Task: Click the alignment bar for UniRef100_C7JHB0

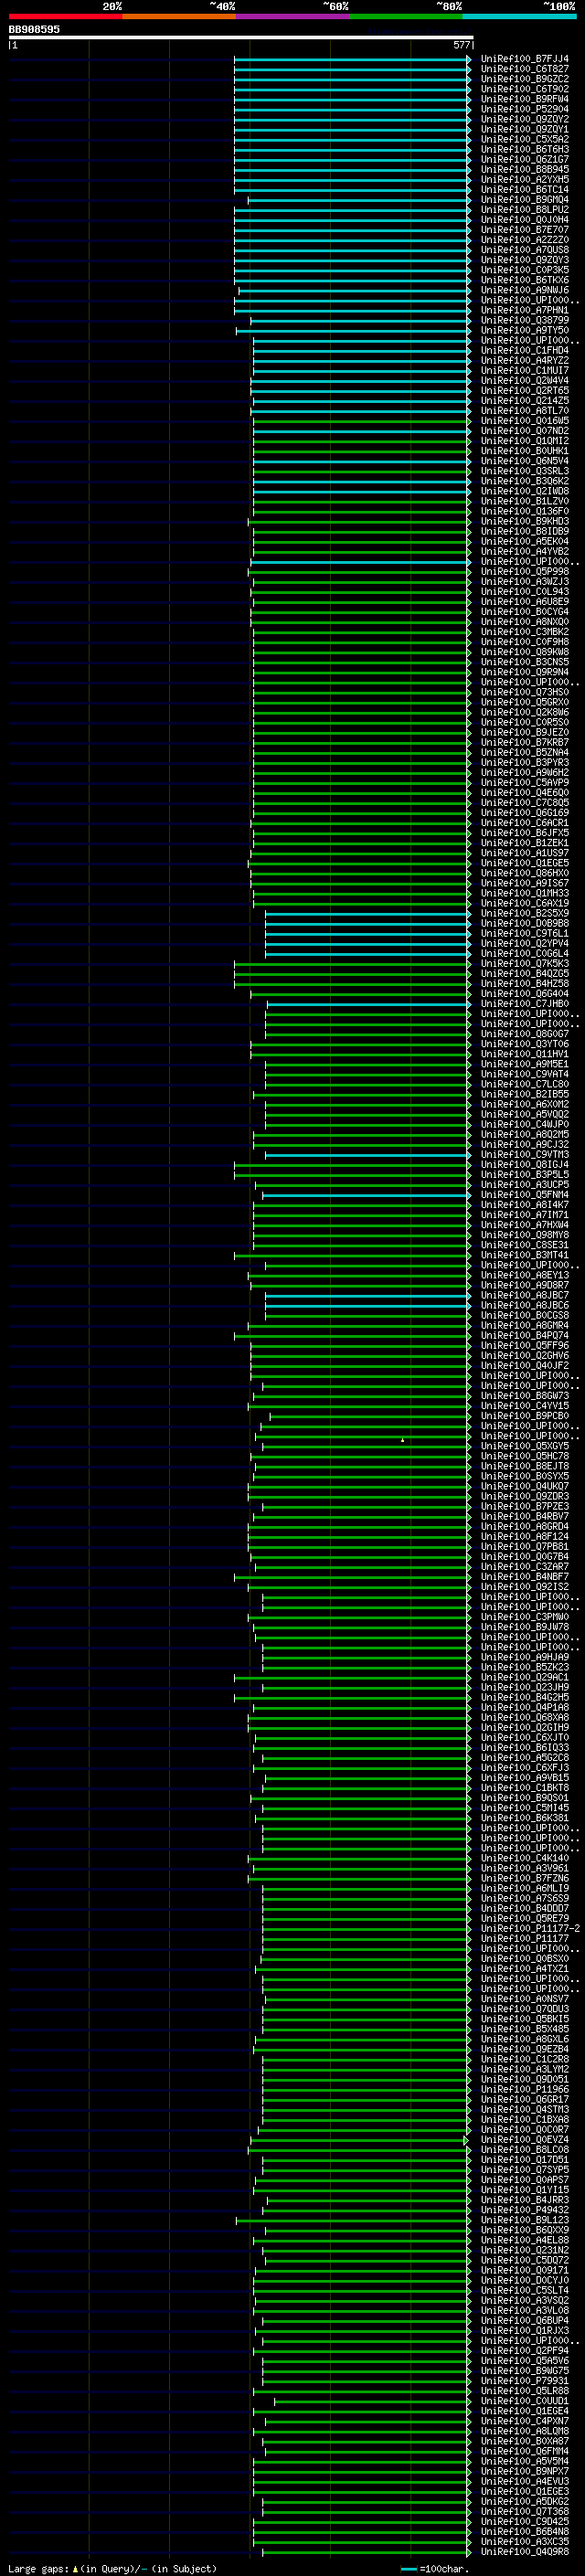Action: pyautogui.click(x=369, y=1004)
